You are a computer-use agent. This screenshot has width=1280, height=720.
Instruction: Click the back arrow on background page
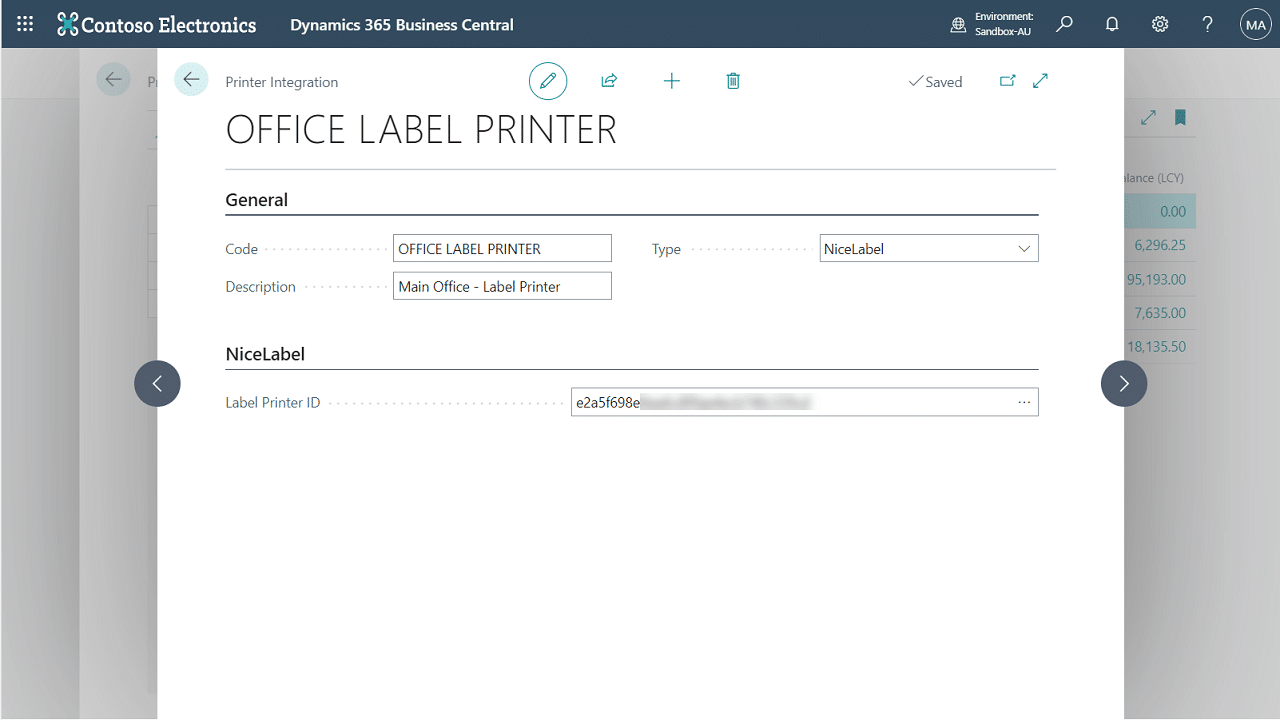[113, 79]
